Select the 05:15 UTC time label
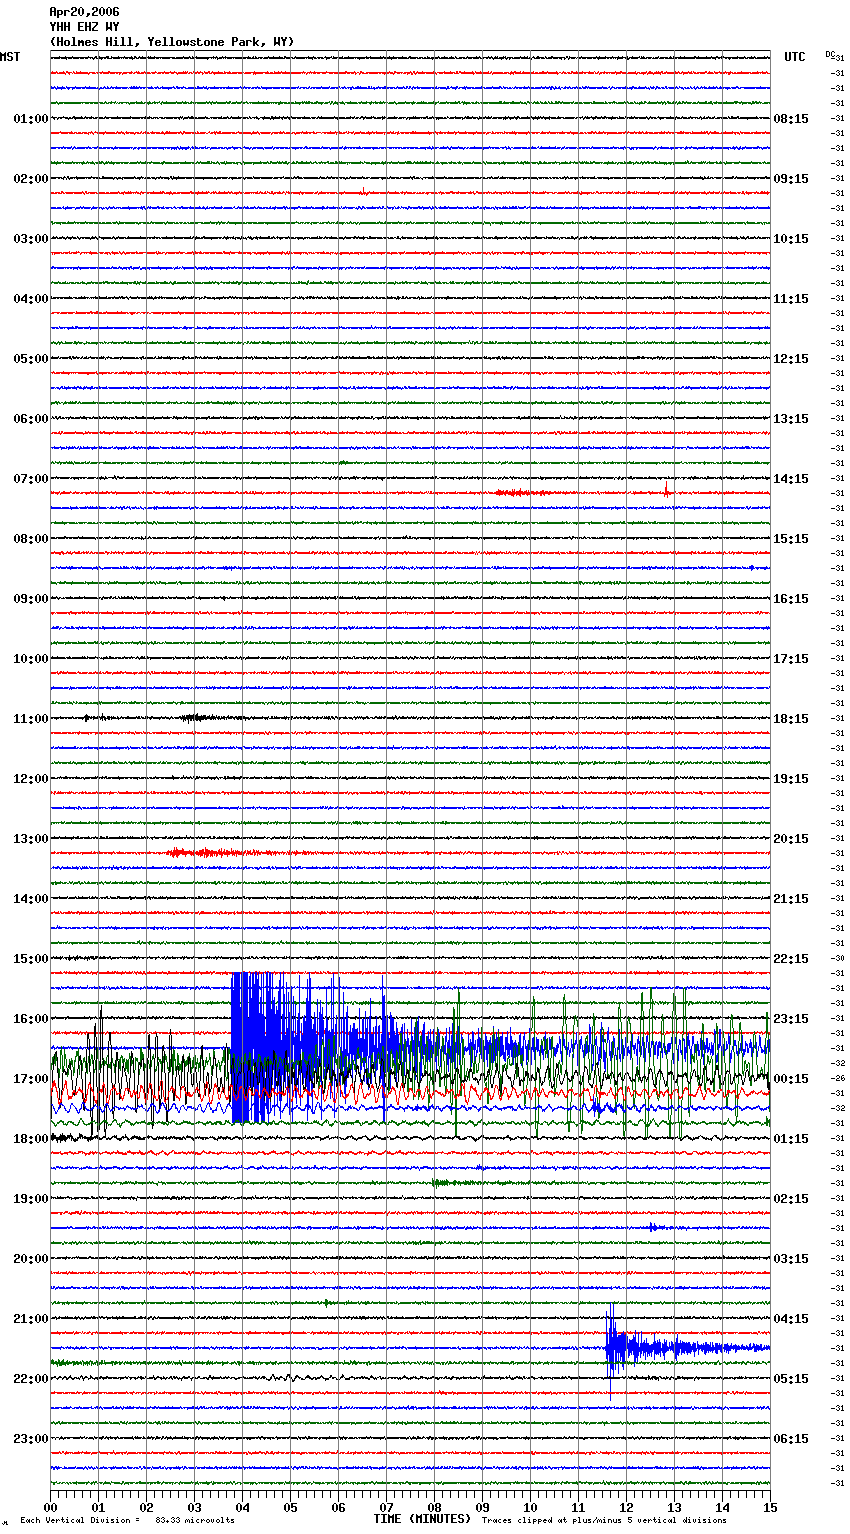The image size is (850, 1534). click(791, 1379)
